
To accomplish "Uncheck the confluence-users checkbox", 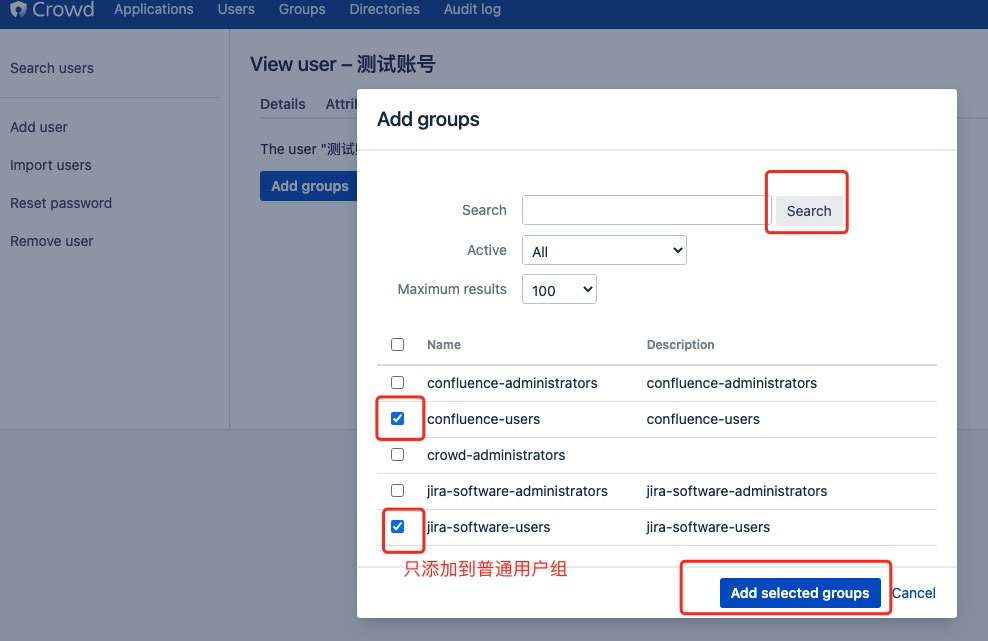I will pos(398,419).
